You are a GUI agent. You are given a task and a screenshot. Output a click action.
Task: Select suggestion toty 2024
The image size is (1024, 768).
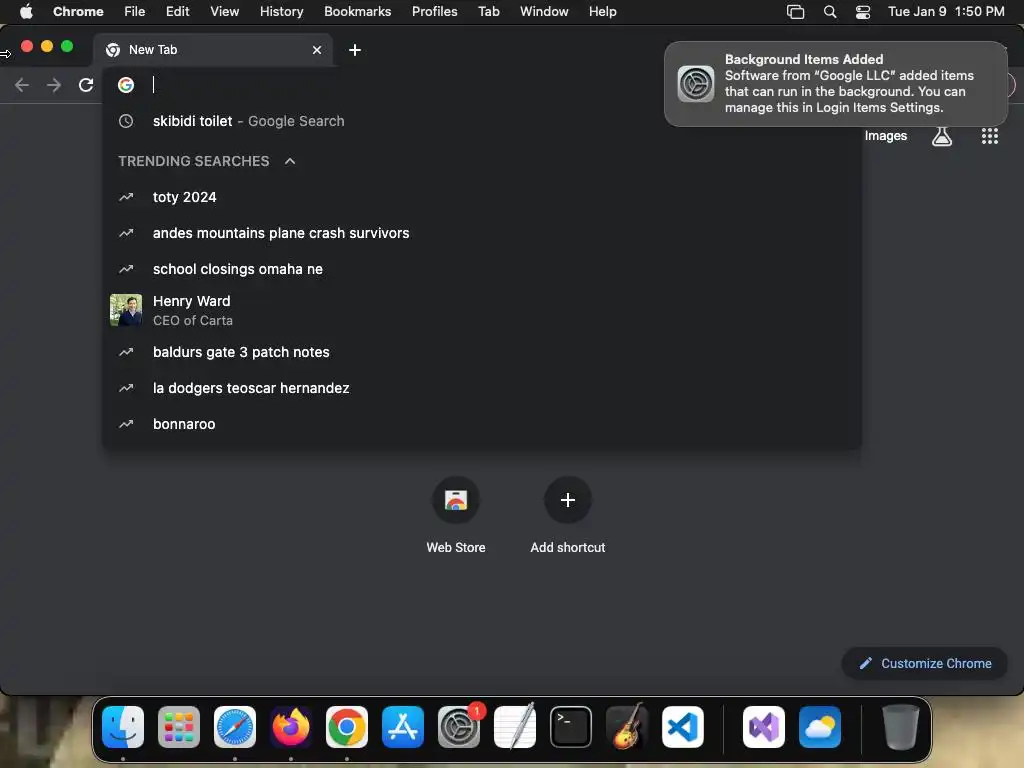tap(482, 197)
